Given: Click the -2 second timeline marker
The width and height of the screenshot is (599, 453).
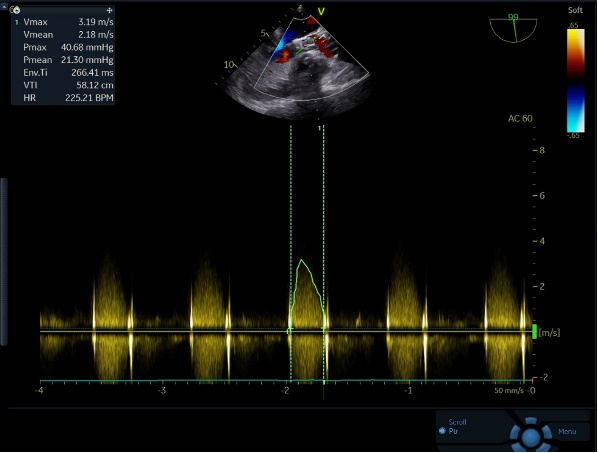Looking at the screenshot, I should (286, 391).
